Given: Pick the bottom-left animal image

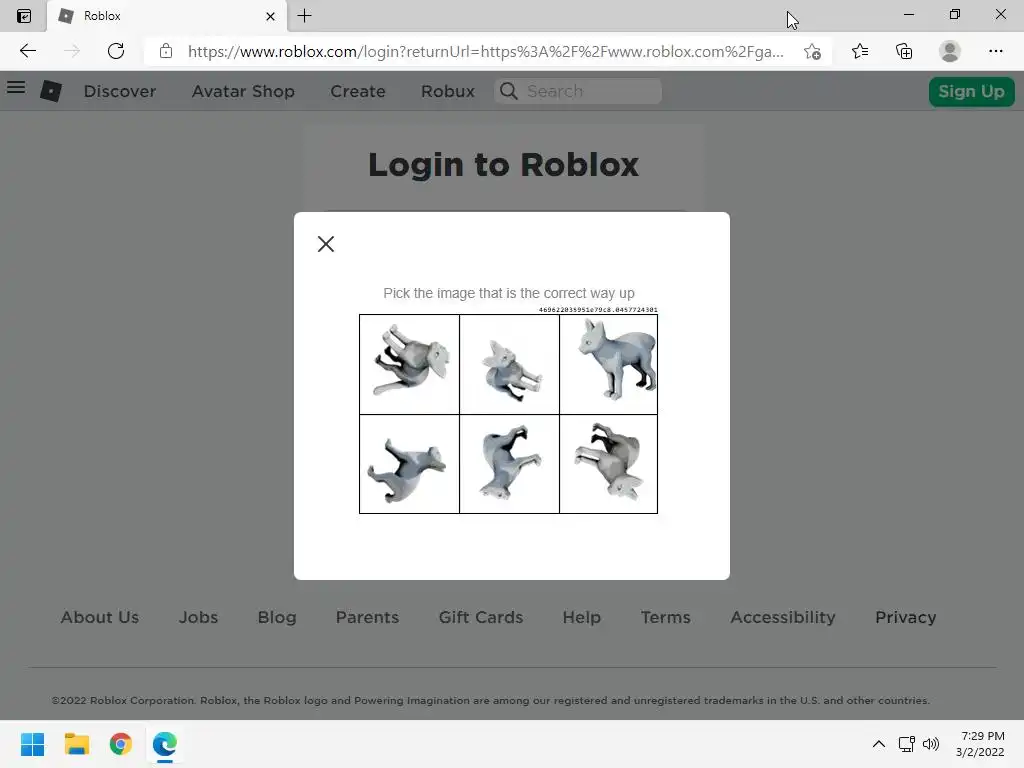Looking at the screenshot, I should click(409, 464).
